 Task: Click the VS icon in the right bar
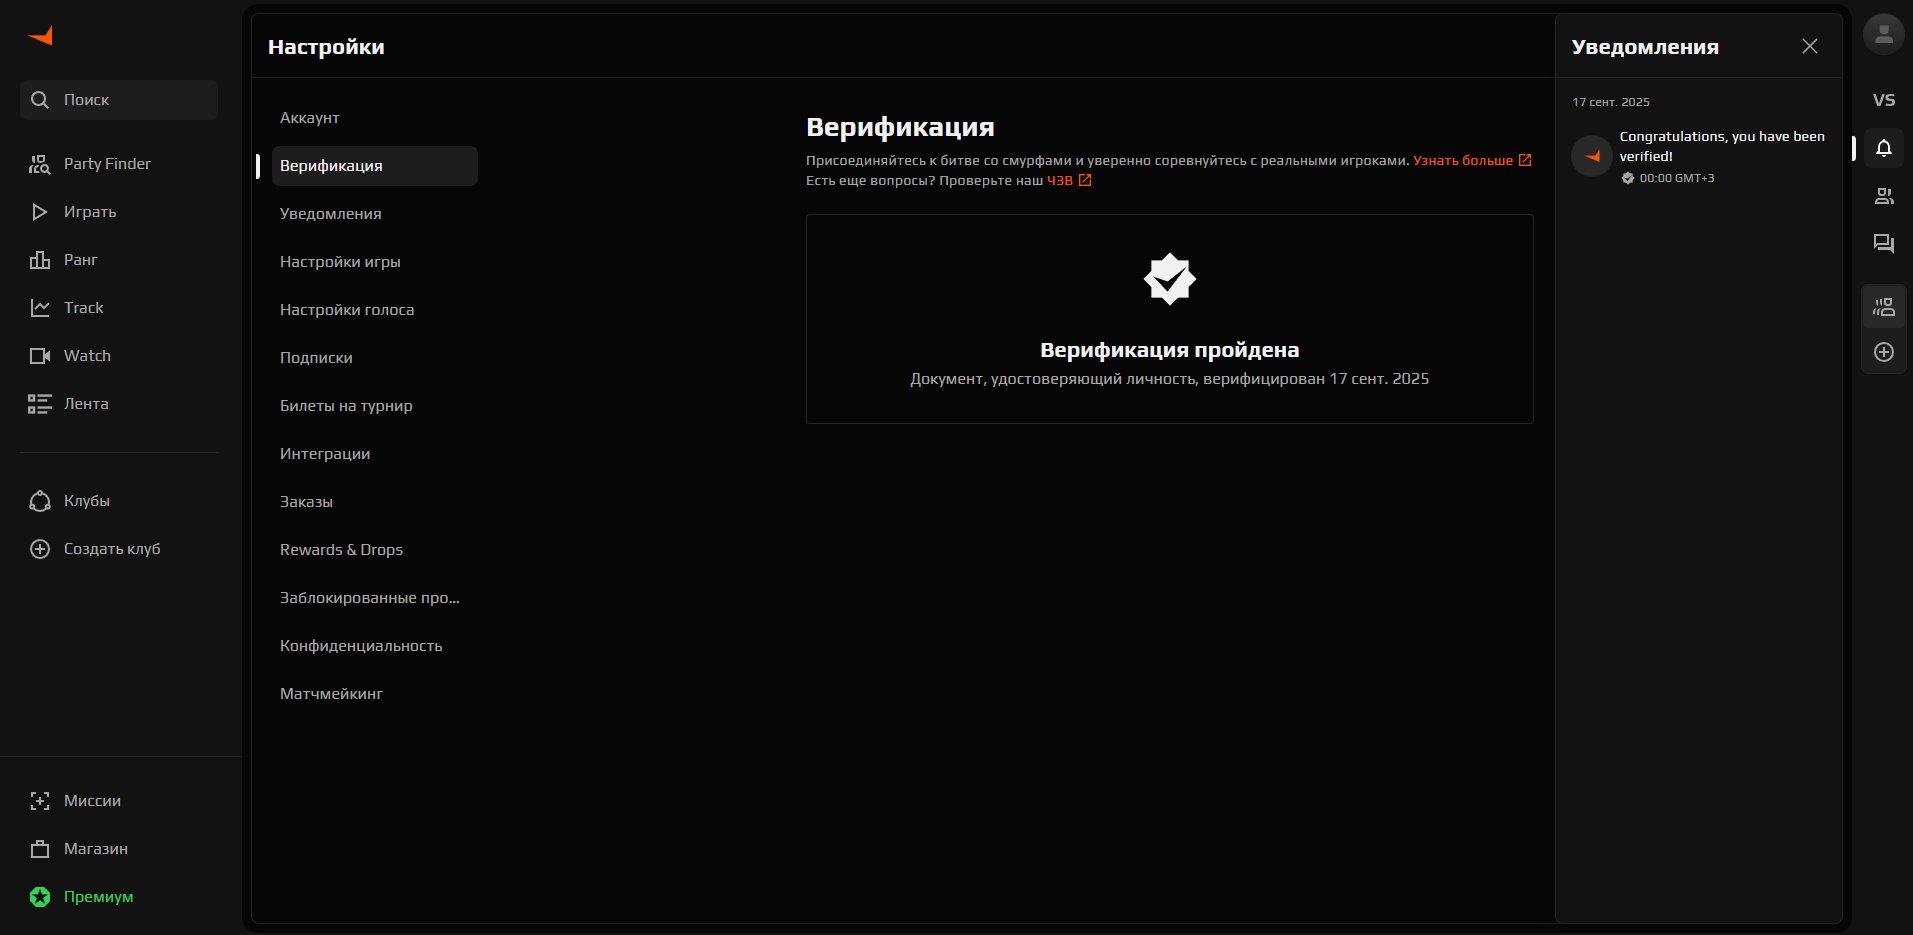(1883, 100)
